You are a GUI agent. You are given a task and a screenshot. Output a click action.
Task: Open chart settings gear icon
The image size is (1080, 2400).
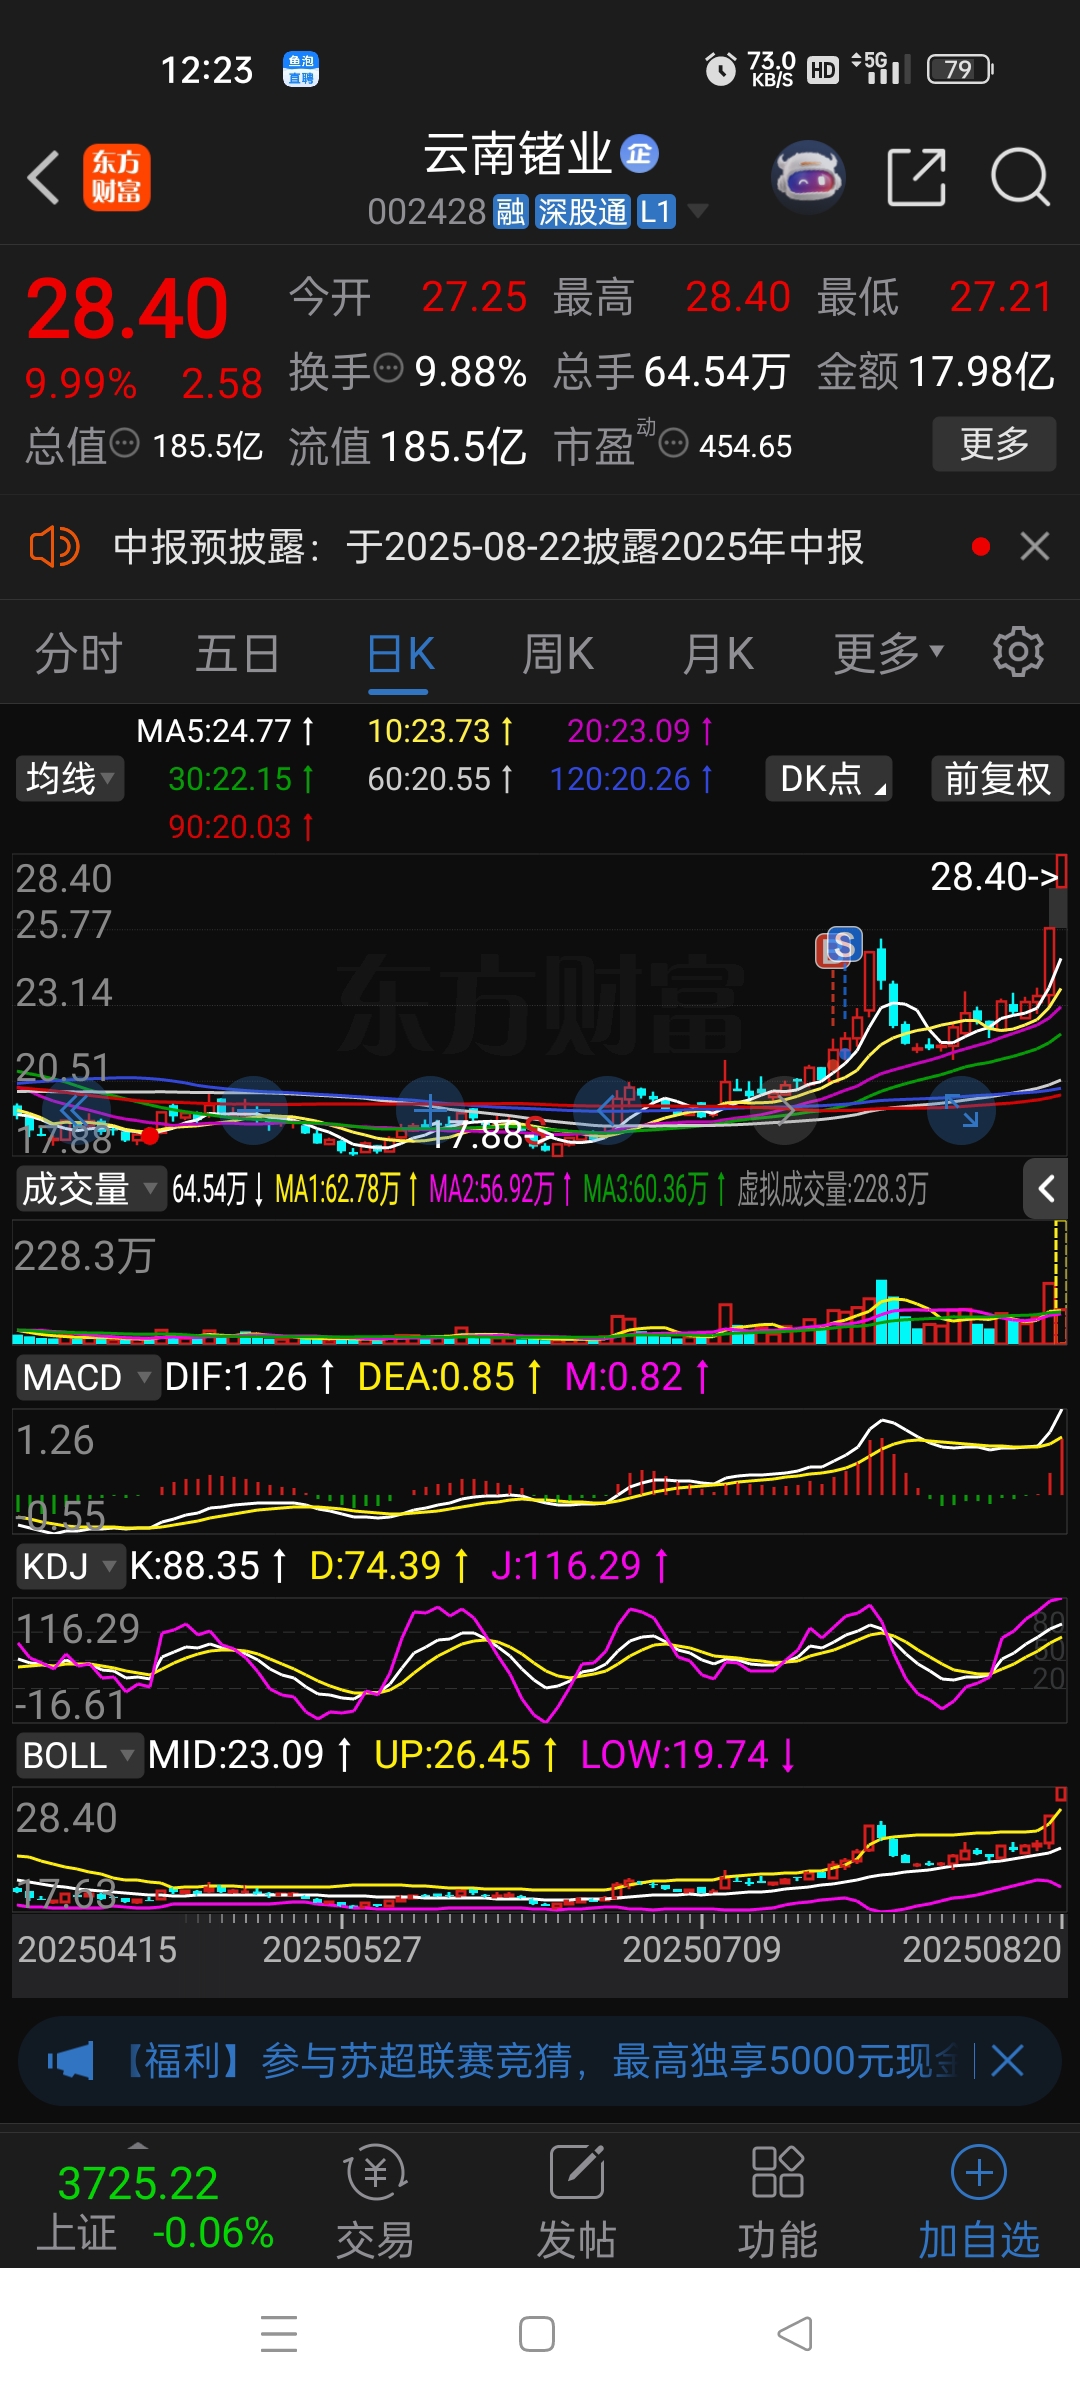click(x=1018, y=653)
